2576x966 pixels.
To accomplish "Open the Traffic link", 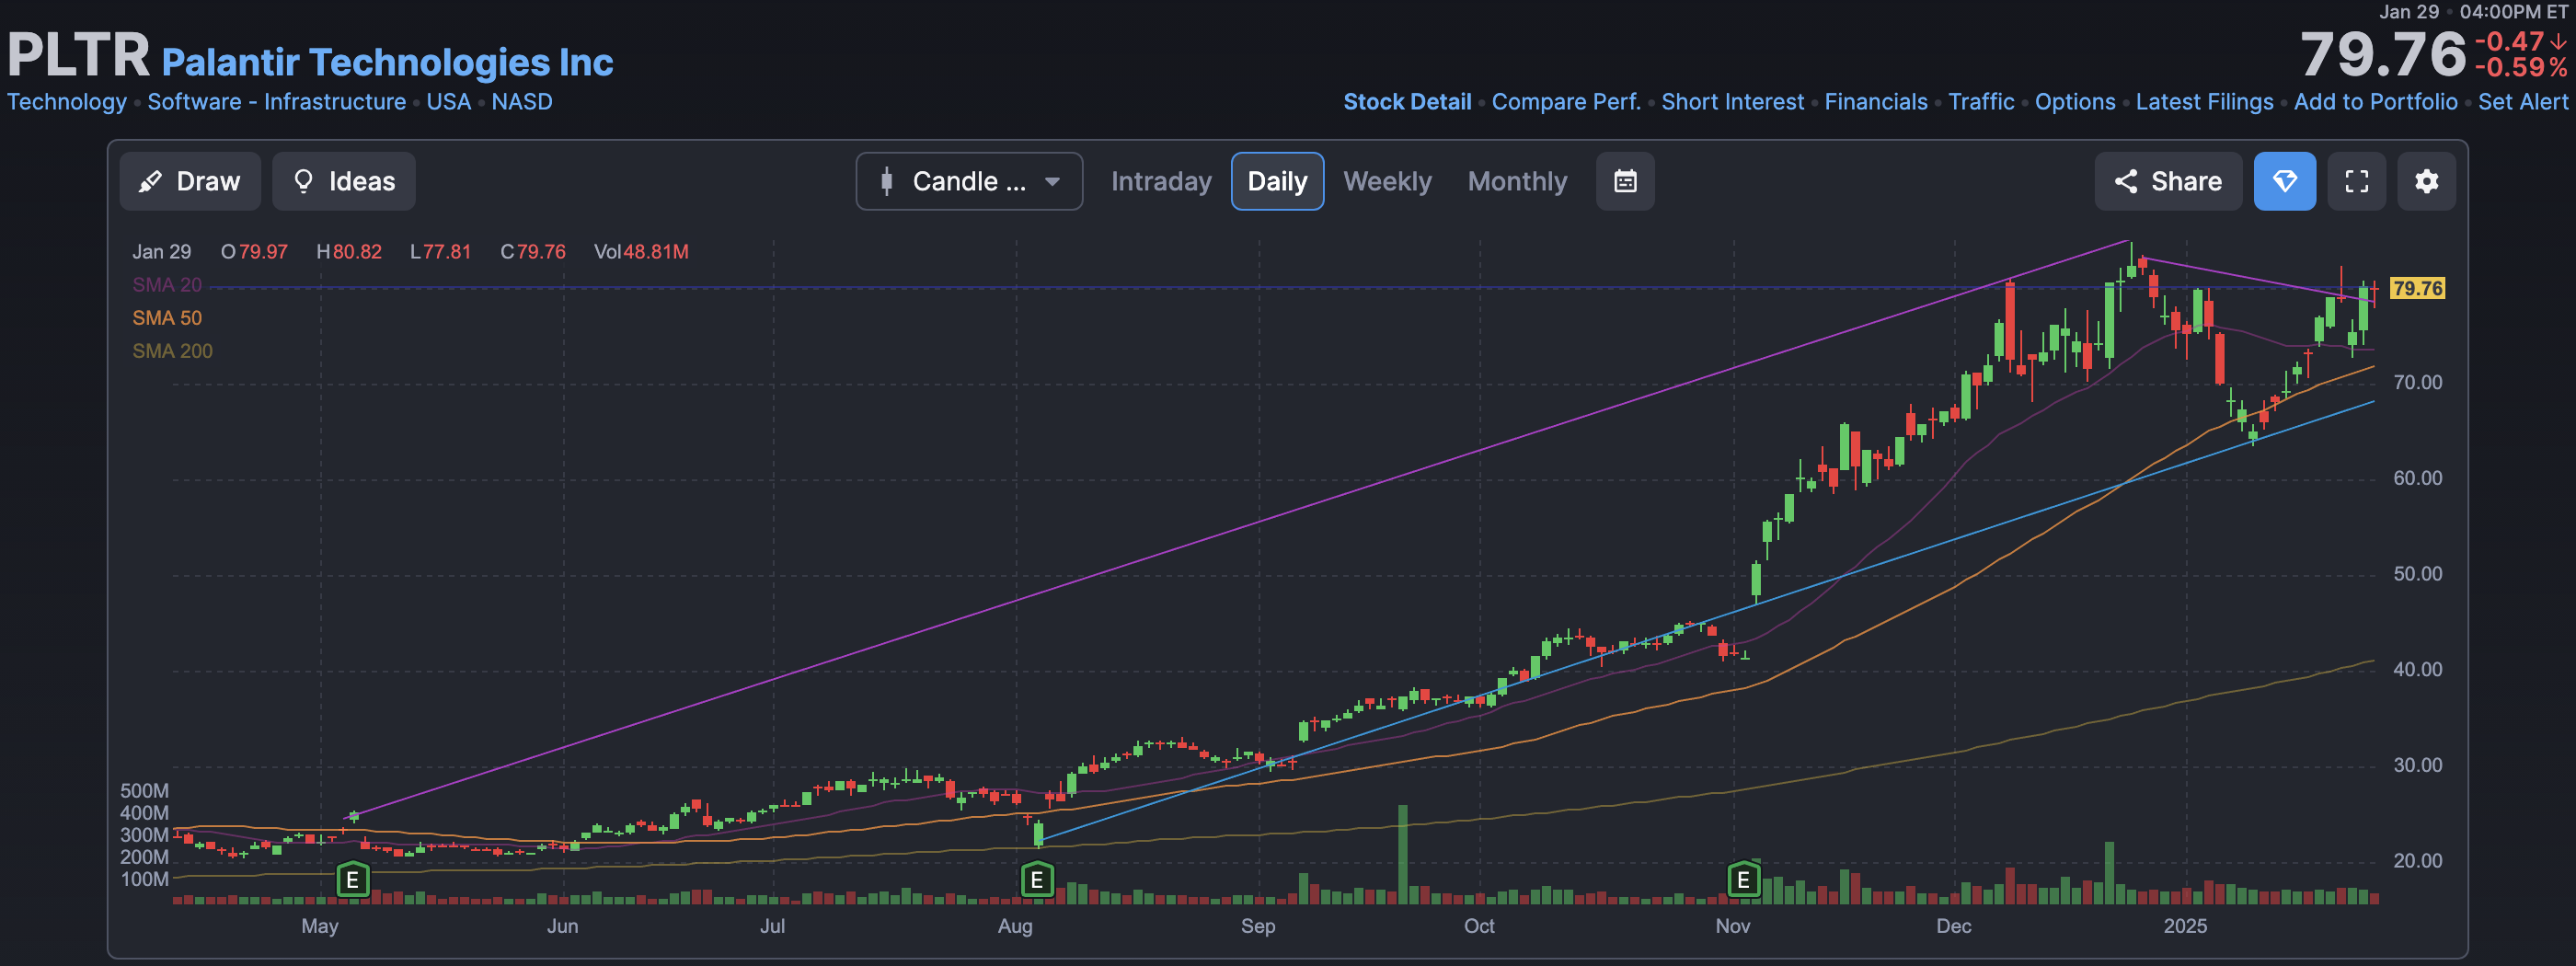I will 1981,102.
